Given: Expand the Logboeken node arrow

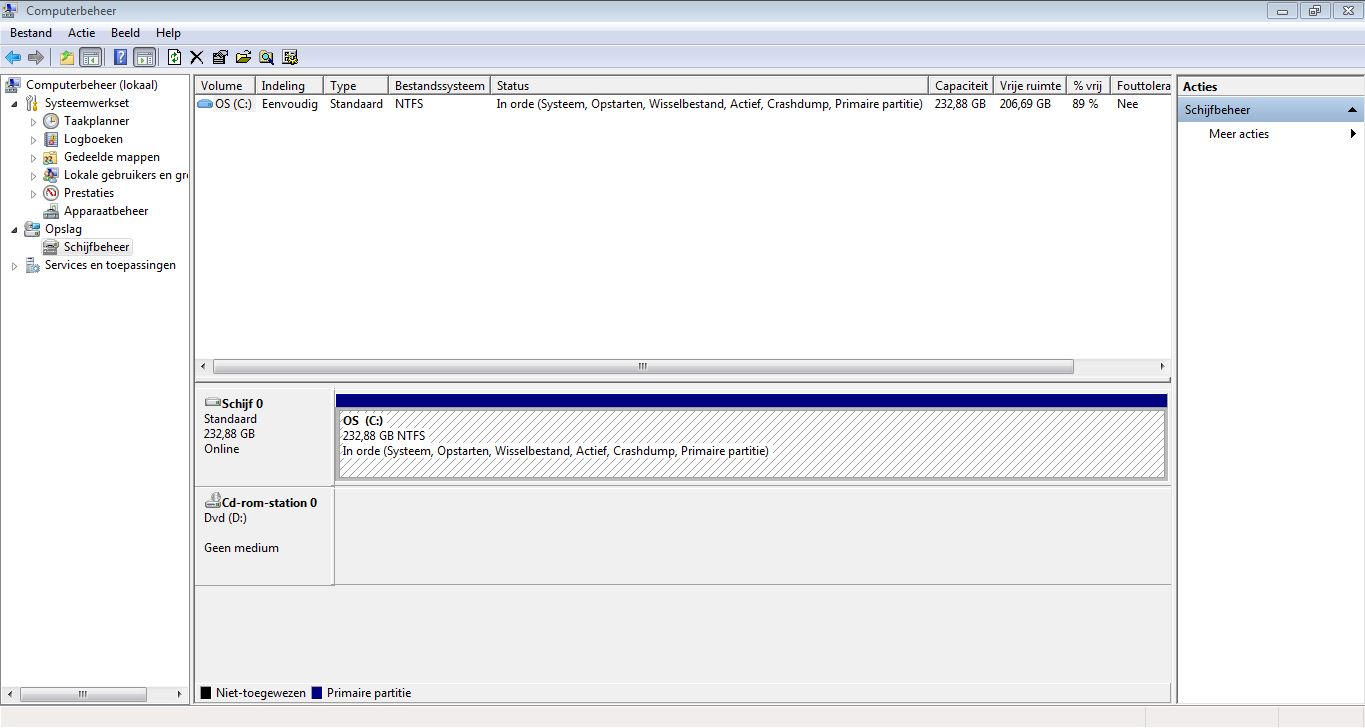Looking at the screenshot, I should (33, 140).
